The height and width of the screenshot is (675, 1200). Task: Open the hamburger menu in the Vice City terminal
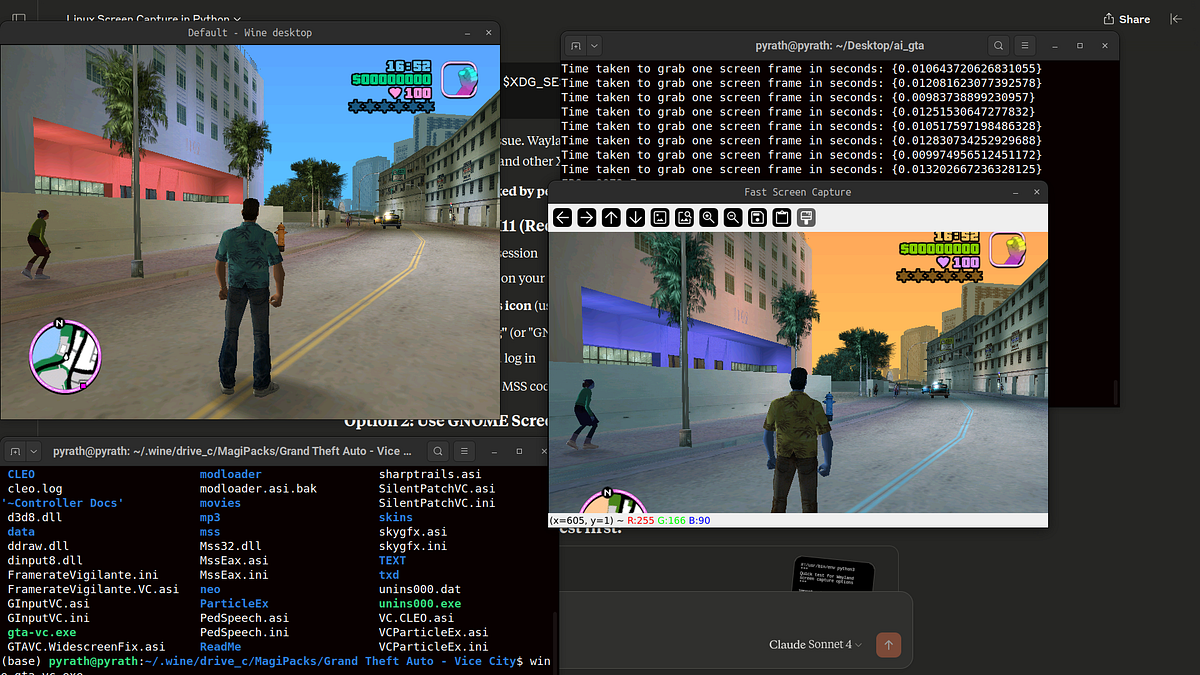pos(465,451)
